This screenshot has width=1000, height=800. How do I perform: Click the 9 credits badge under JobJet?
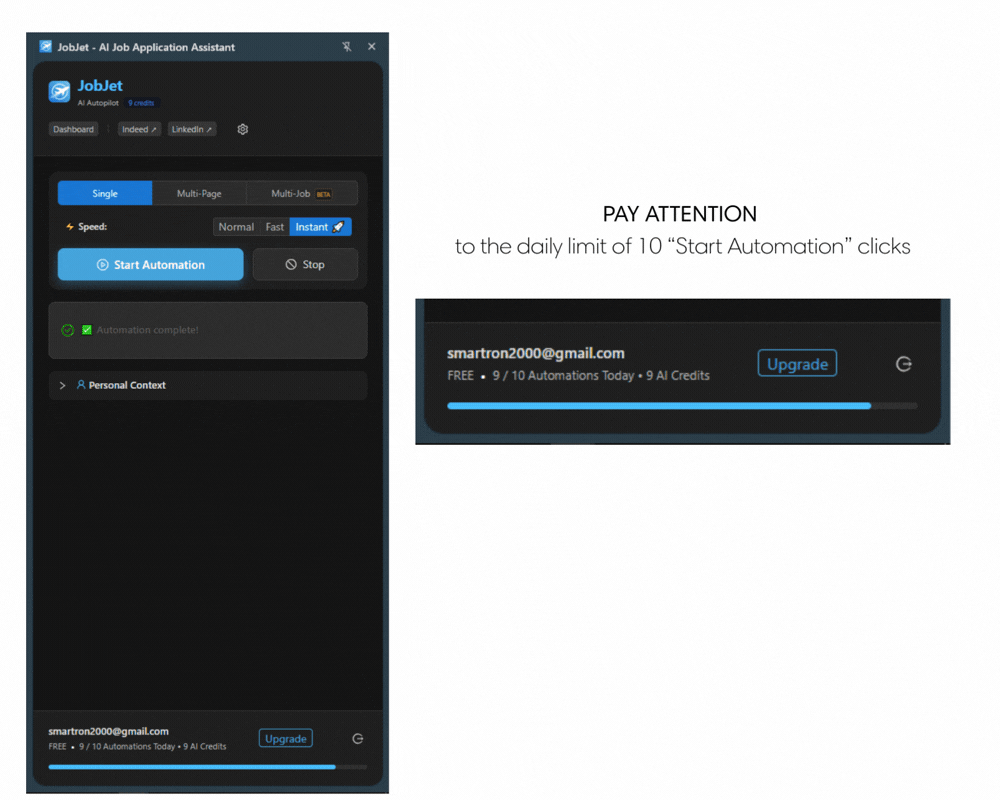click(141, 103)
